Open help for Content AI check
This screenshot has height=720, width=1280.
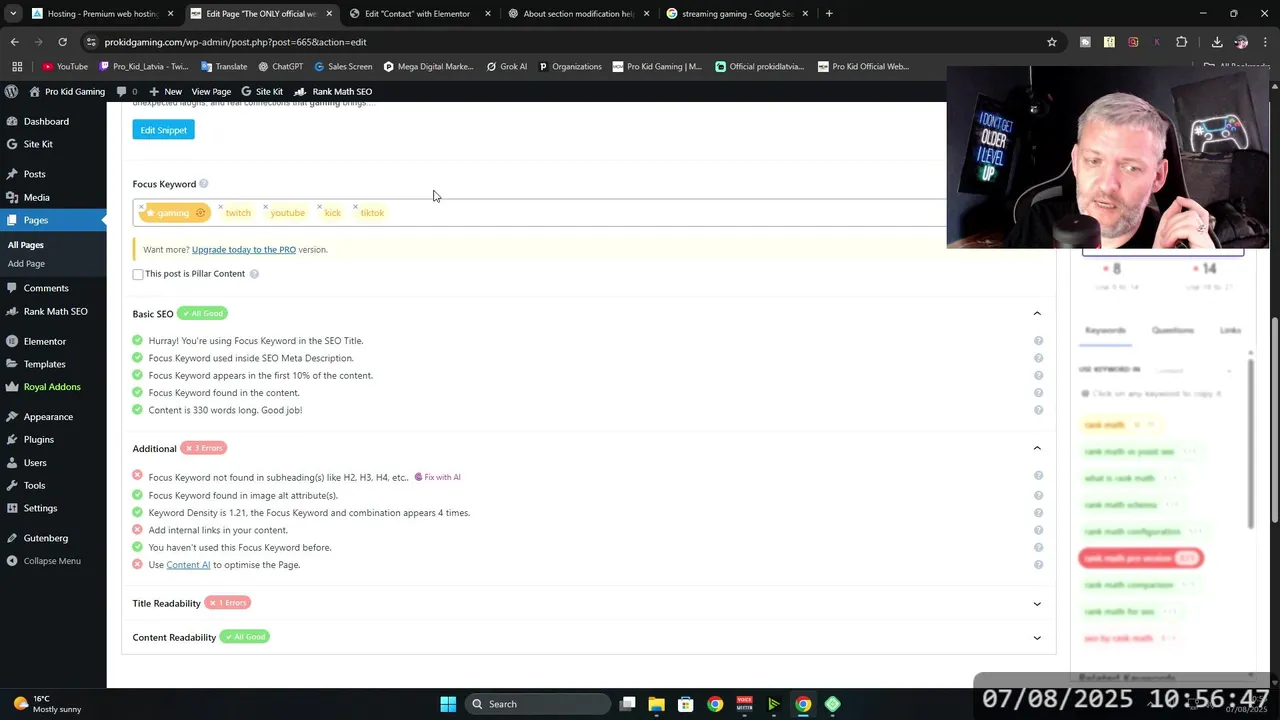coord(1038,565)
